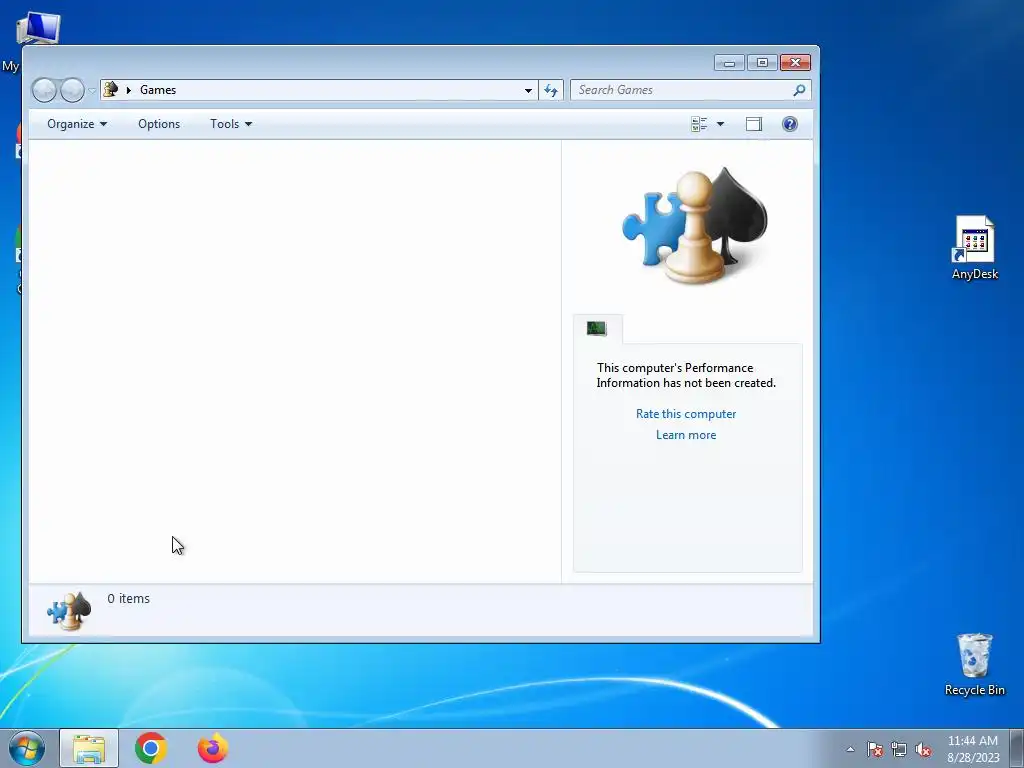Click the large Games preview image
Screen dimensions: 1024x768
pos(694,225)
